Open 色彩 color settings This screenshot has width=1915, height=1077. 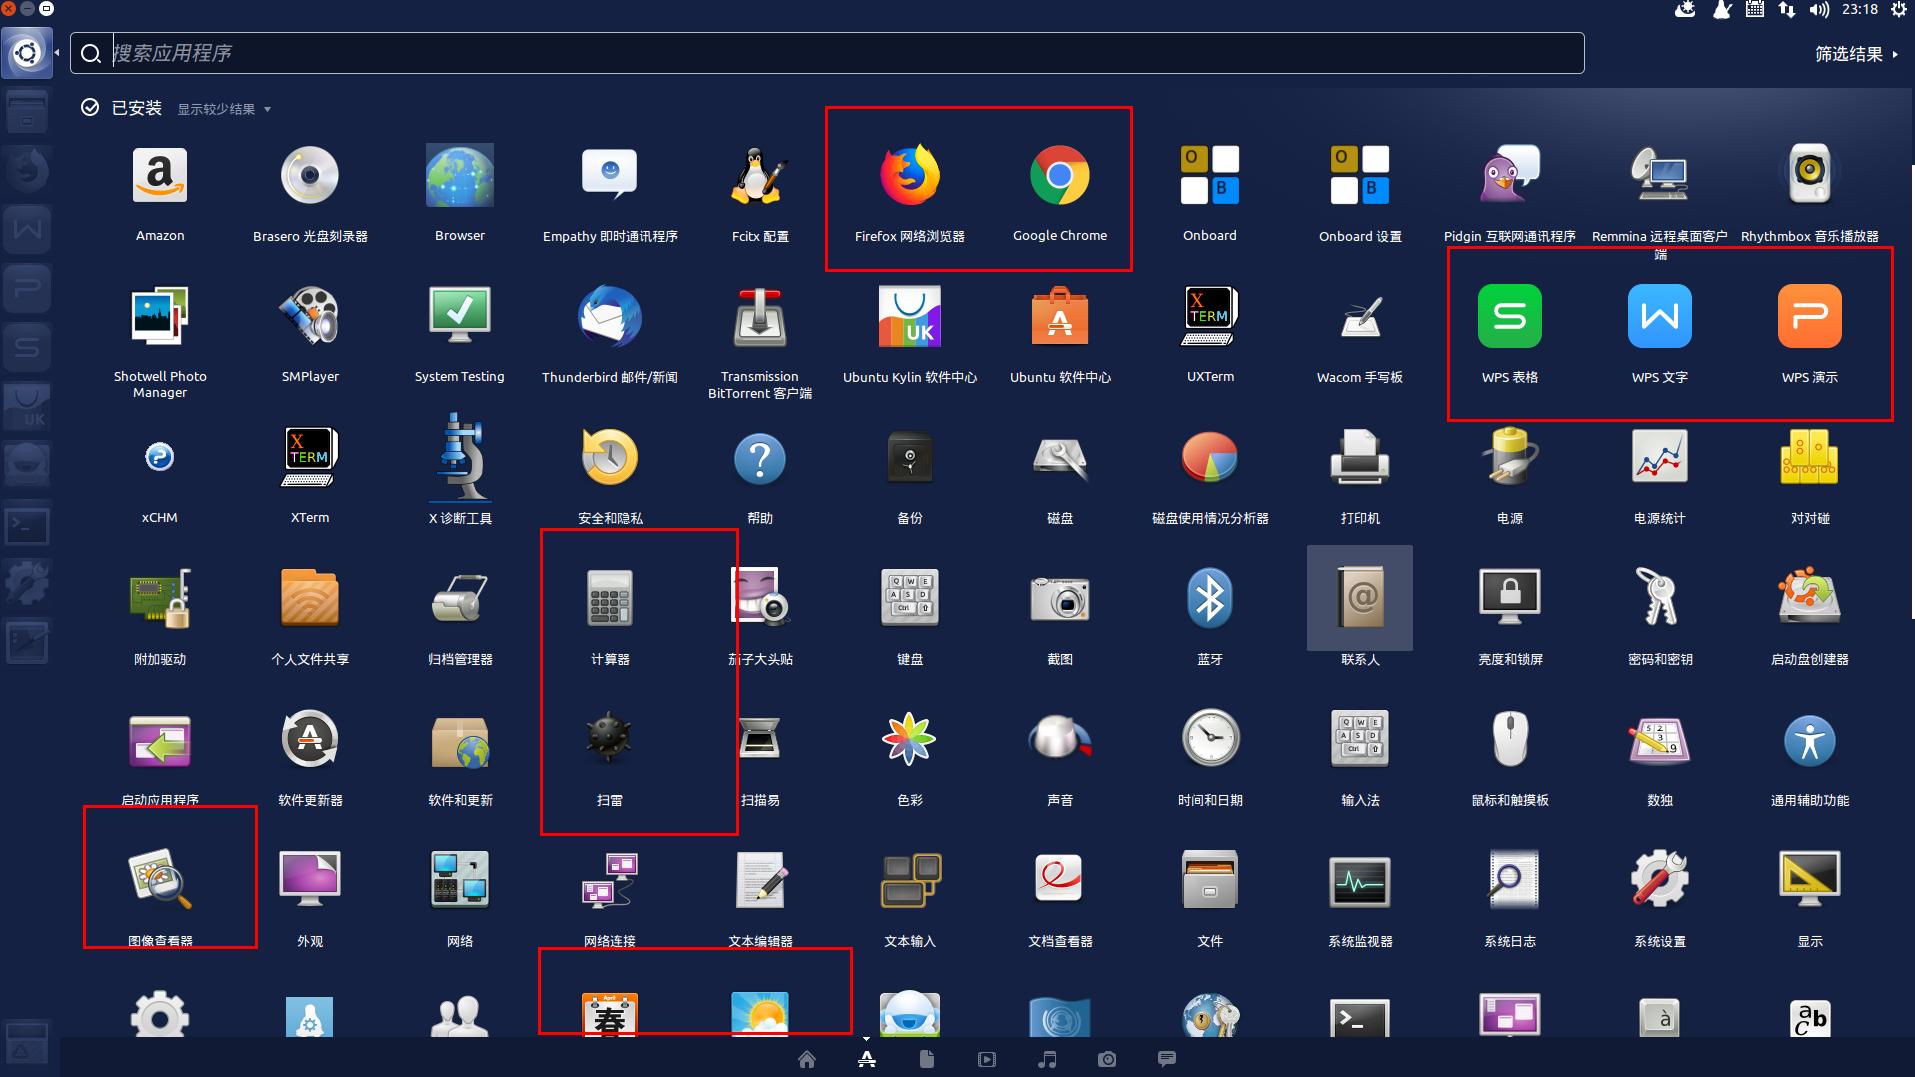(910, 740)
